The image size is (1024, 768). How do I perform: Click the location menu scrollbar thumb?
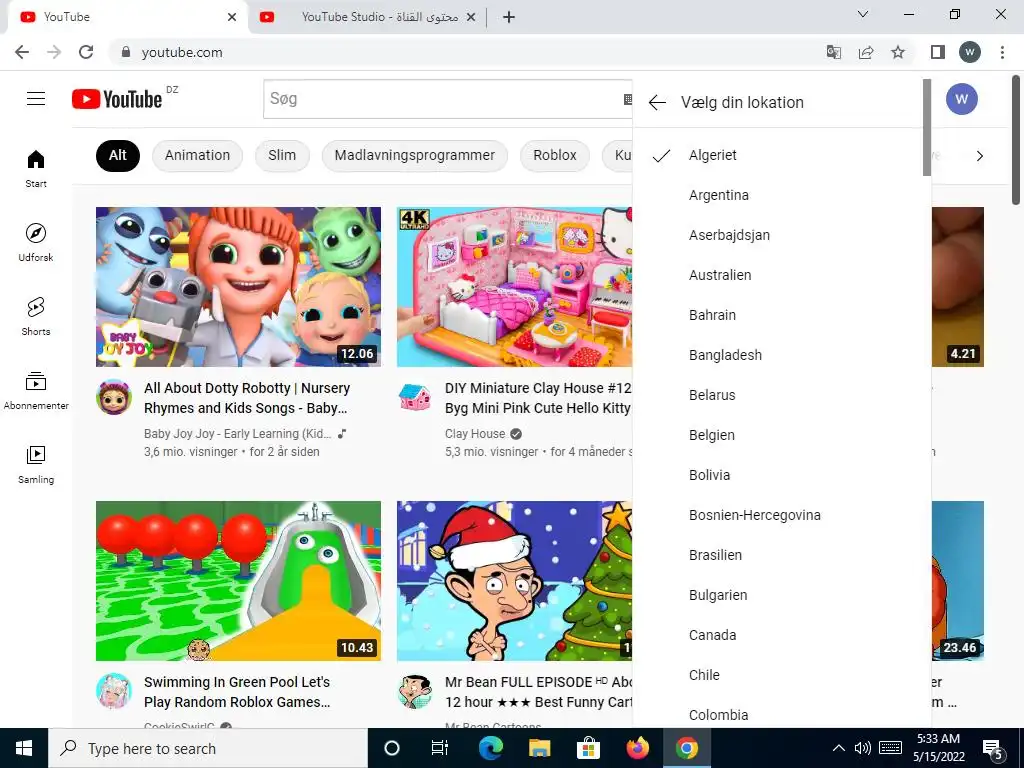coord(926,127)
